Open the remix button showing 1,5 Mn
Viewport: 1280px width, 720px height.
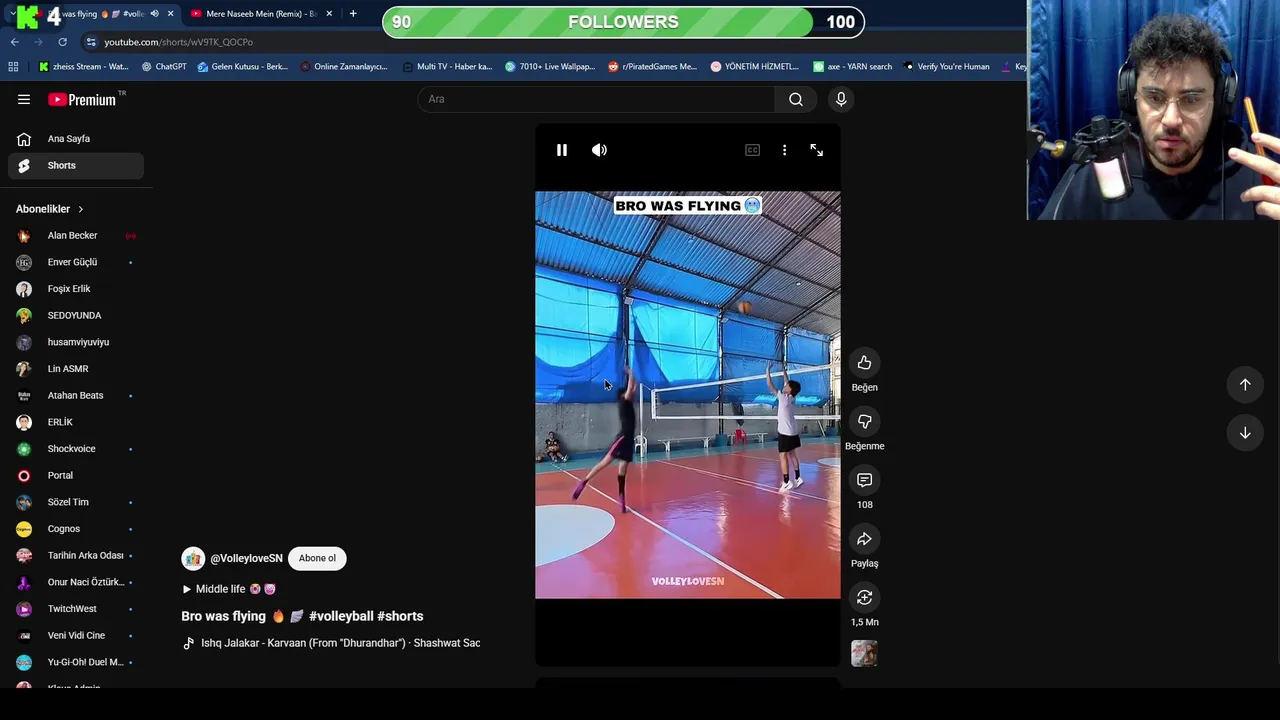(864, 597)
